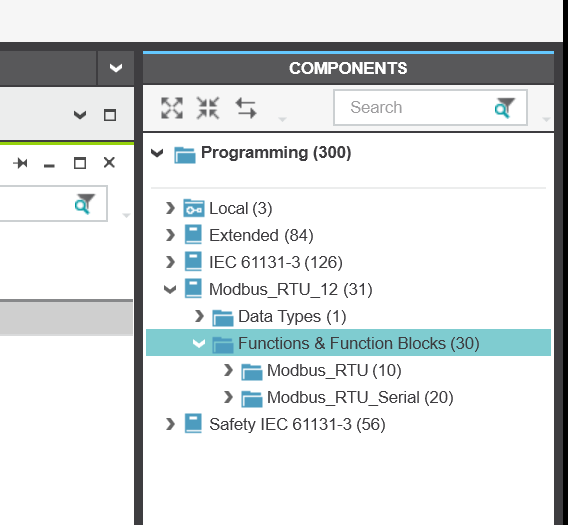Select the Safety IEC 61131-3 (56) book icon
This screenshot has width=568, height=525.
(x=193, y=424)
